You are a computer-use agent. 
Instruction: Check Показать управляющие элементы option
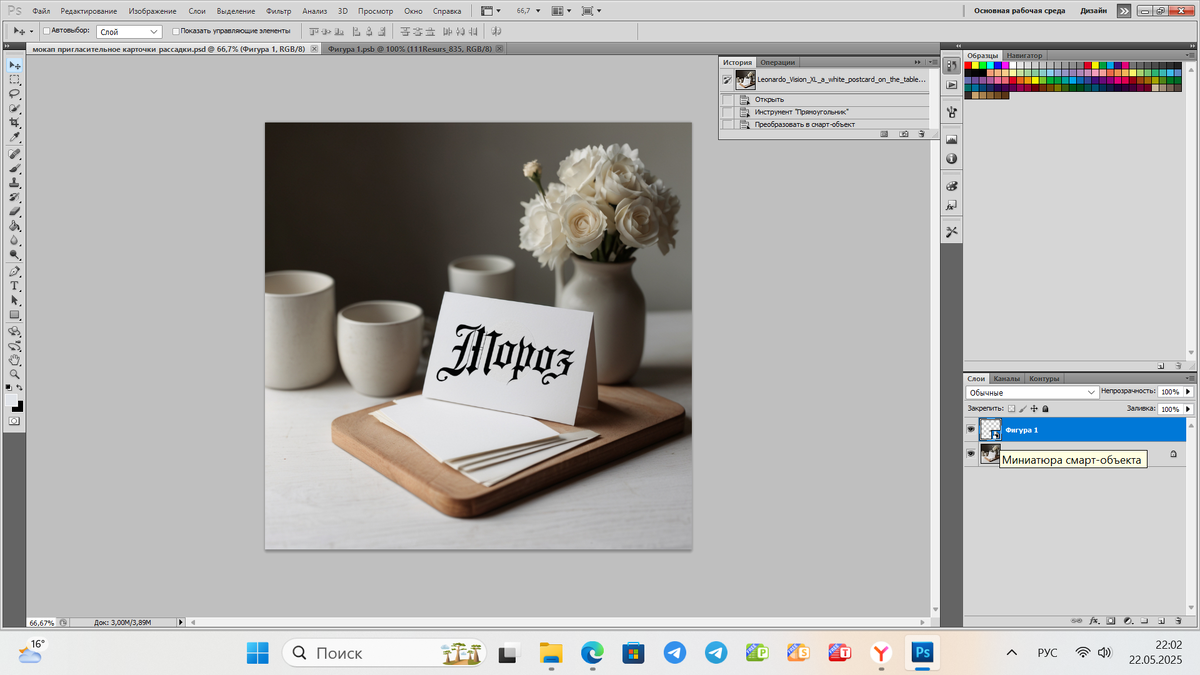point(176,31)
